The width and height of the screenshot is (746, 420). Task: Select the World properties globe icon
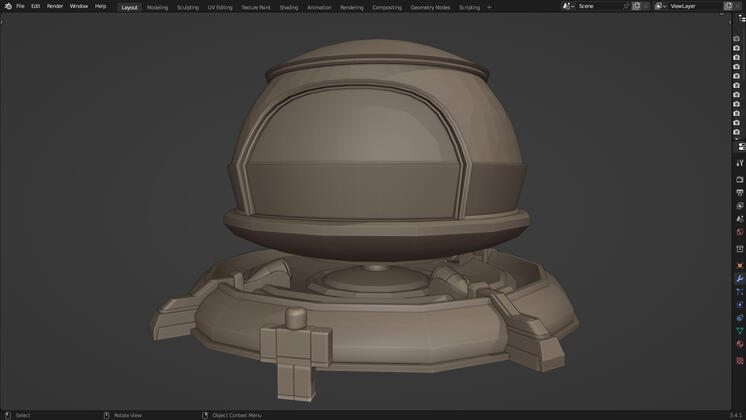click(739, 232)
